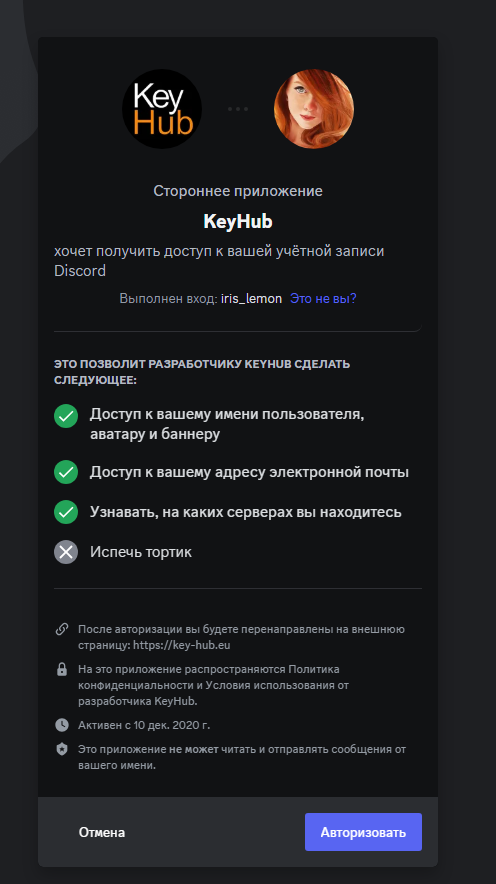Image resolution: width=496 pixels, height=884 pixels.
Task: Cancel with the Отмена button
Action: pos(102,832)
